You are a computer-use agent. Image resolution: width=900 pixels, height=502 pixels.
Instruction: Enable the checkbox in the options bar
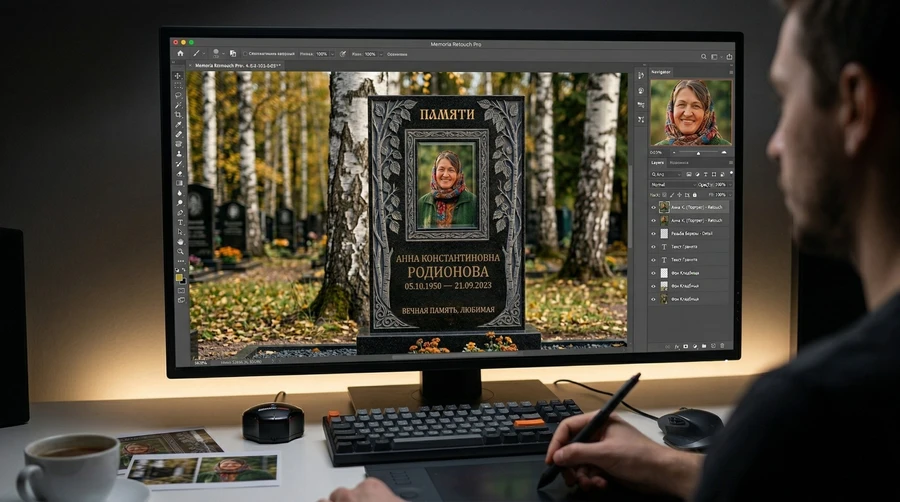click(244, 53)
